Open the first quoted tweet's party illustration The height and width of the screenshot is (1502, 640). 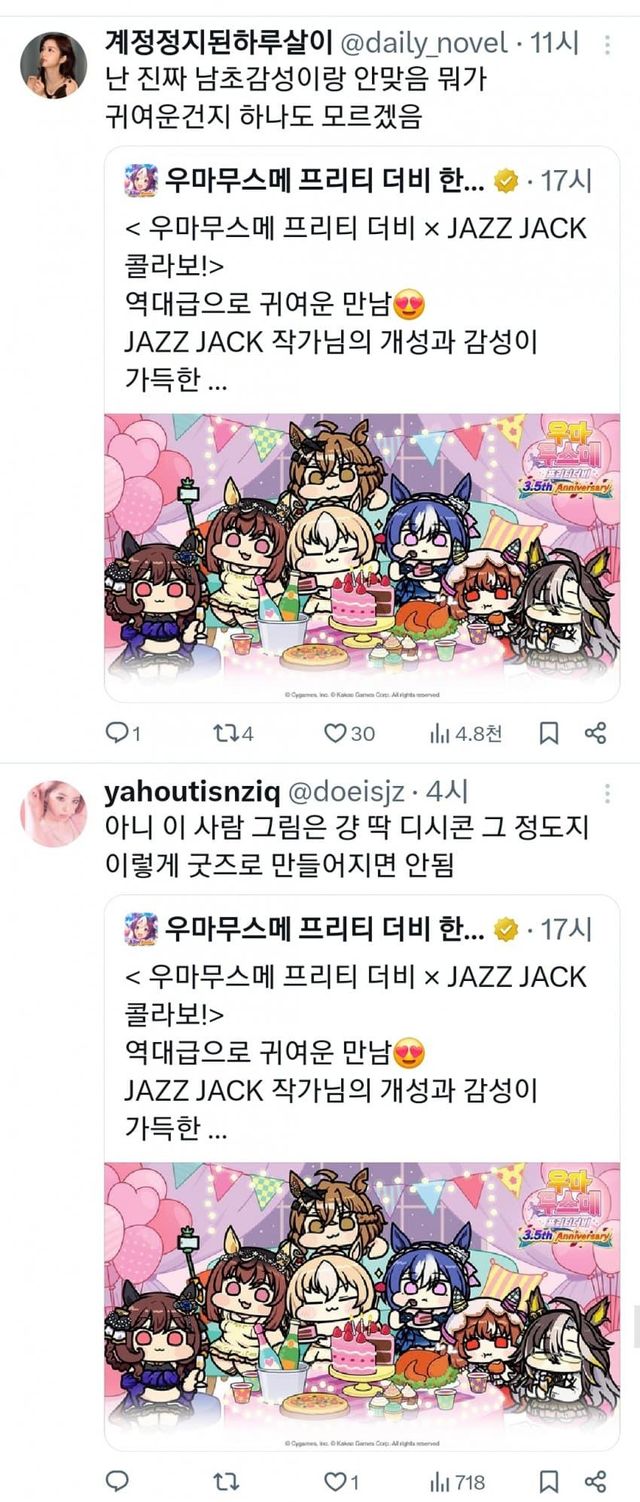[362, 557]
